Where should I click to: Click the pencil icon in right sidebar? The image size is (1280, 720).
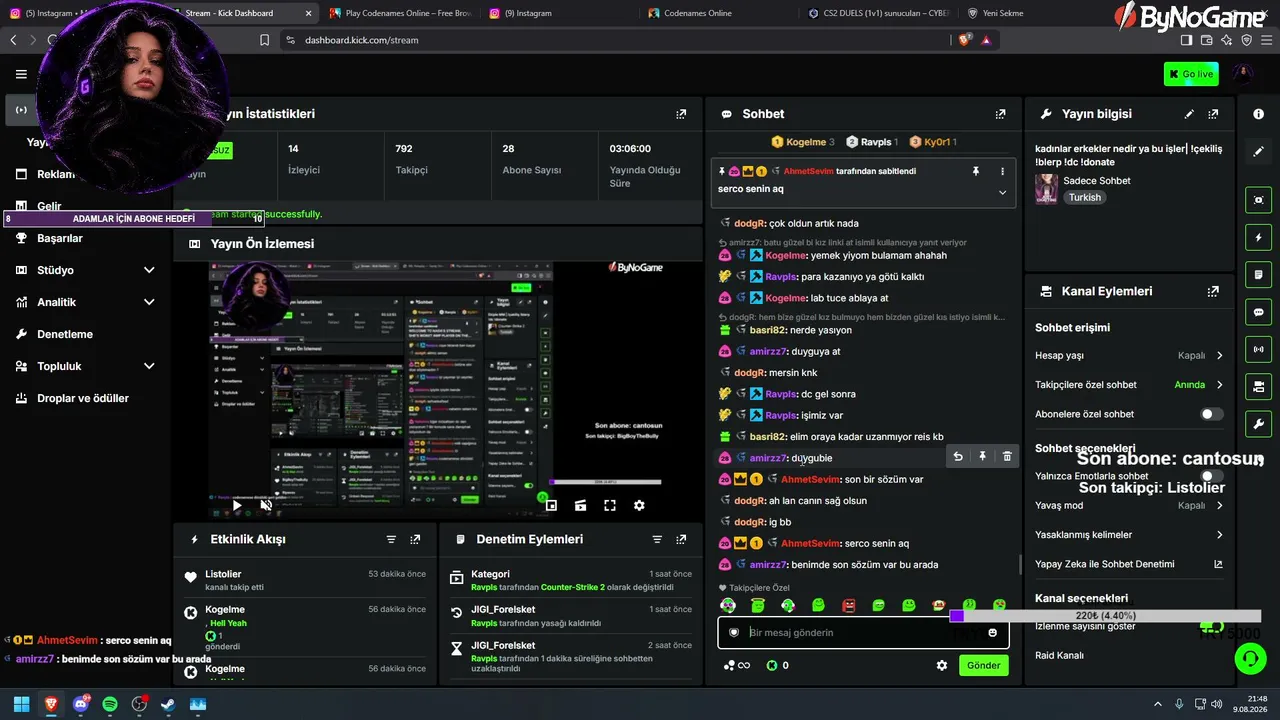point(1258,151)
